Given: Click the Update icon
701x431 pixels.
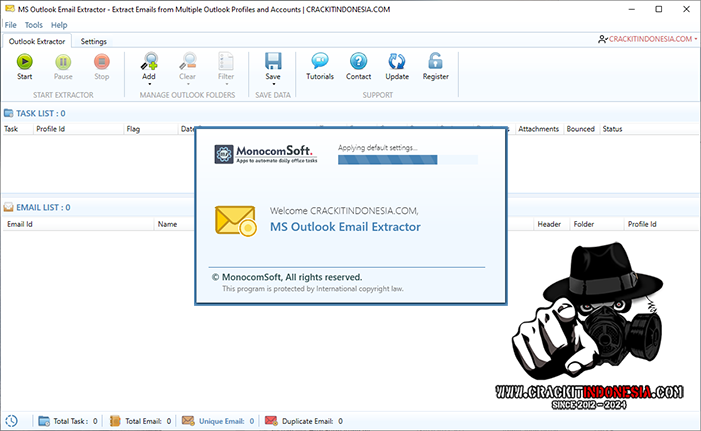Looking at the screenshot, I should [x=397, y=62].
